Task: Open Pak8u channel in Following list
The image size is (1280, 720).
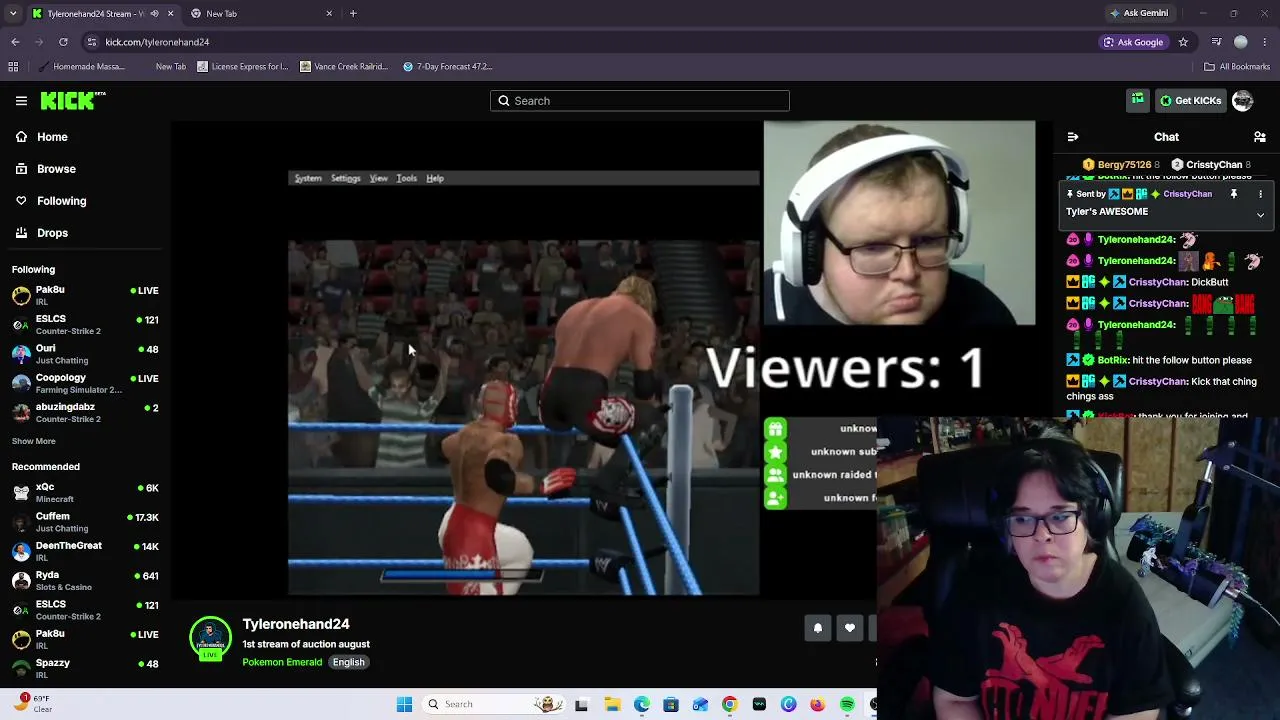Action: coord(85,295)
